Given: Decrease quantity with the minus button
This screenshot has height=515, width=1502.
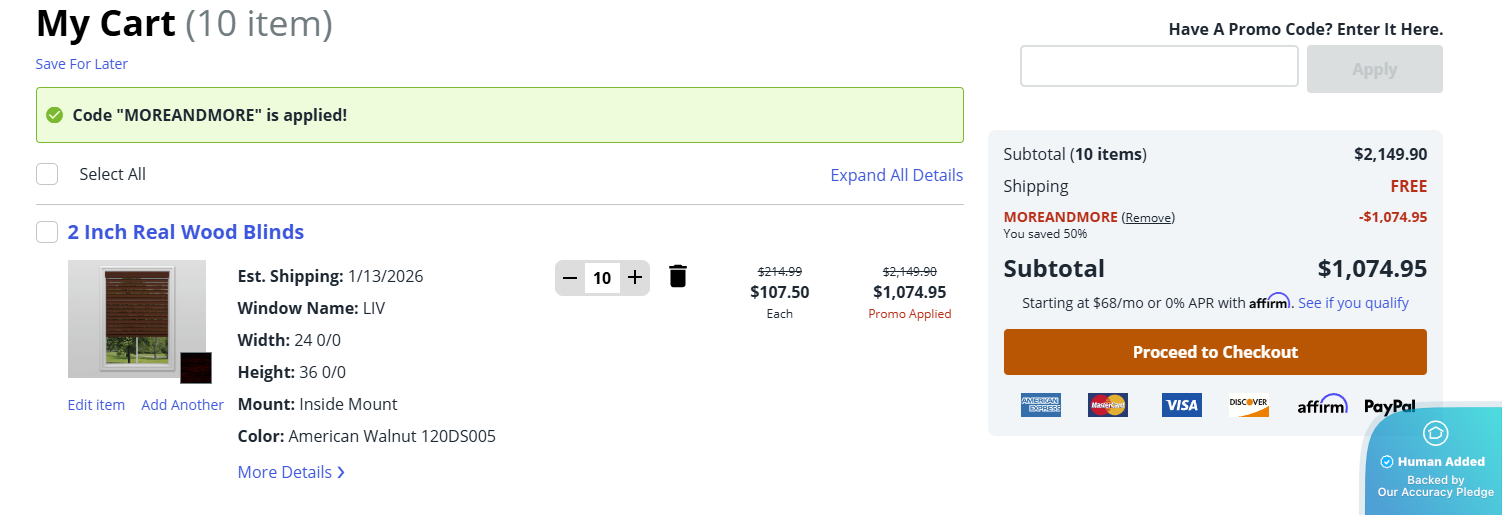Looking at the screenshot, I should 570,277.
